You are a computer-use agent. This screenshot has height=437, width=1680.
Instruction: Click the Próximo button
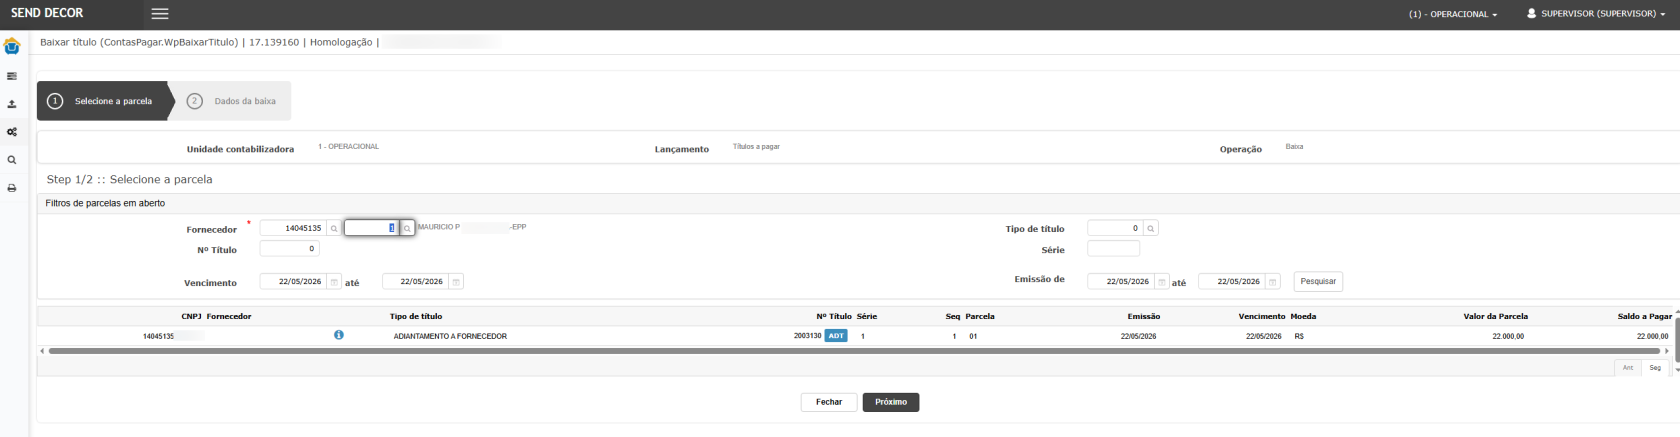pos(891,402)
